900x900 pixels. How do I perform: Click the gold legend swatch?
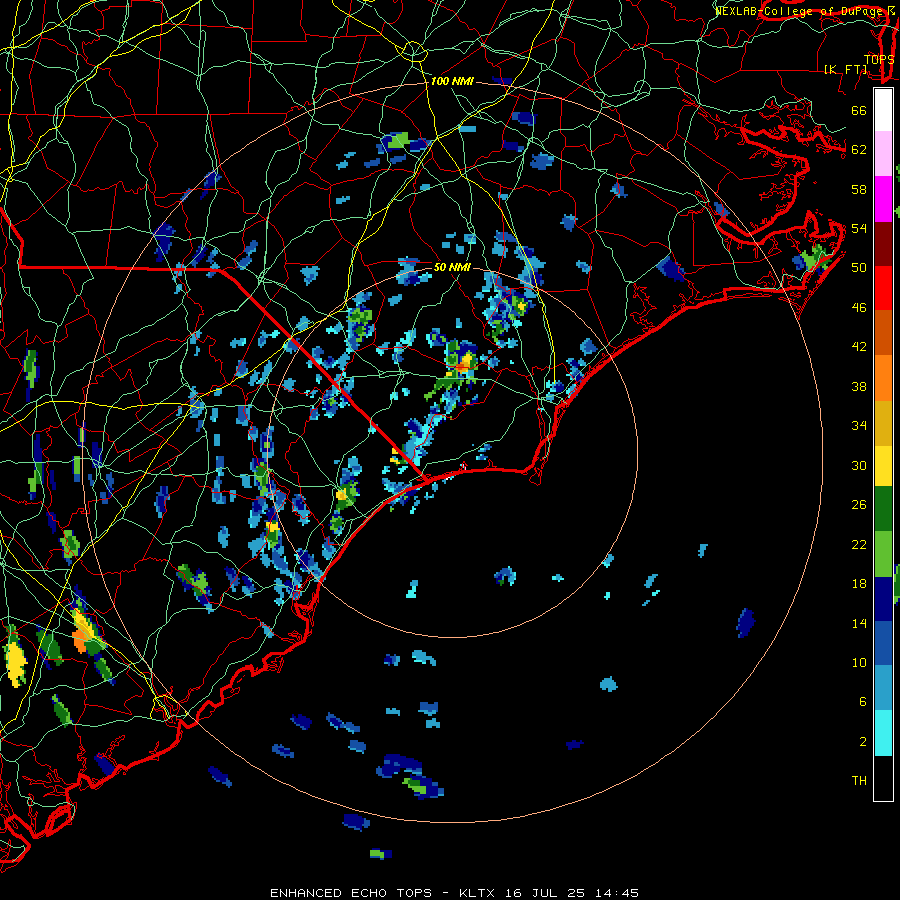pos(883,424)
